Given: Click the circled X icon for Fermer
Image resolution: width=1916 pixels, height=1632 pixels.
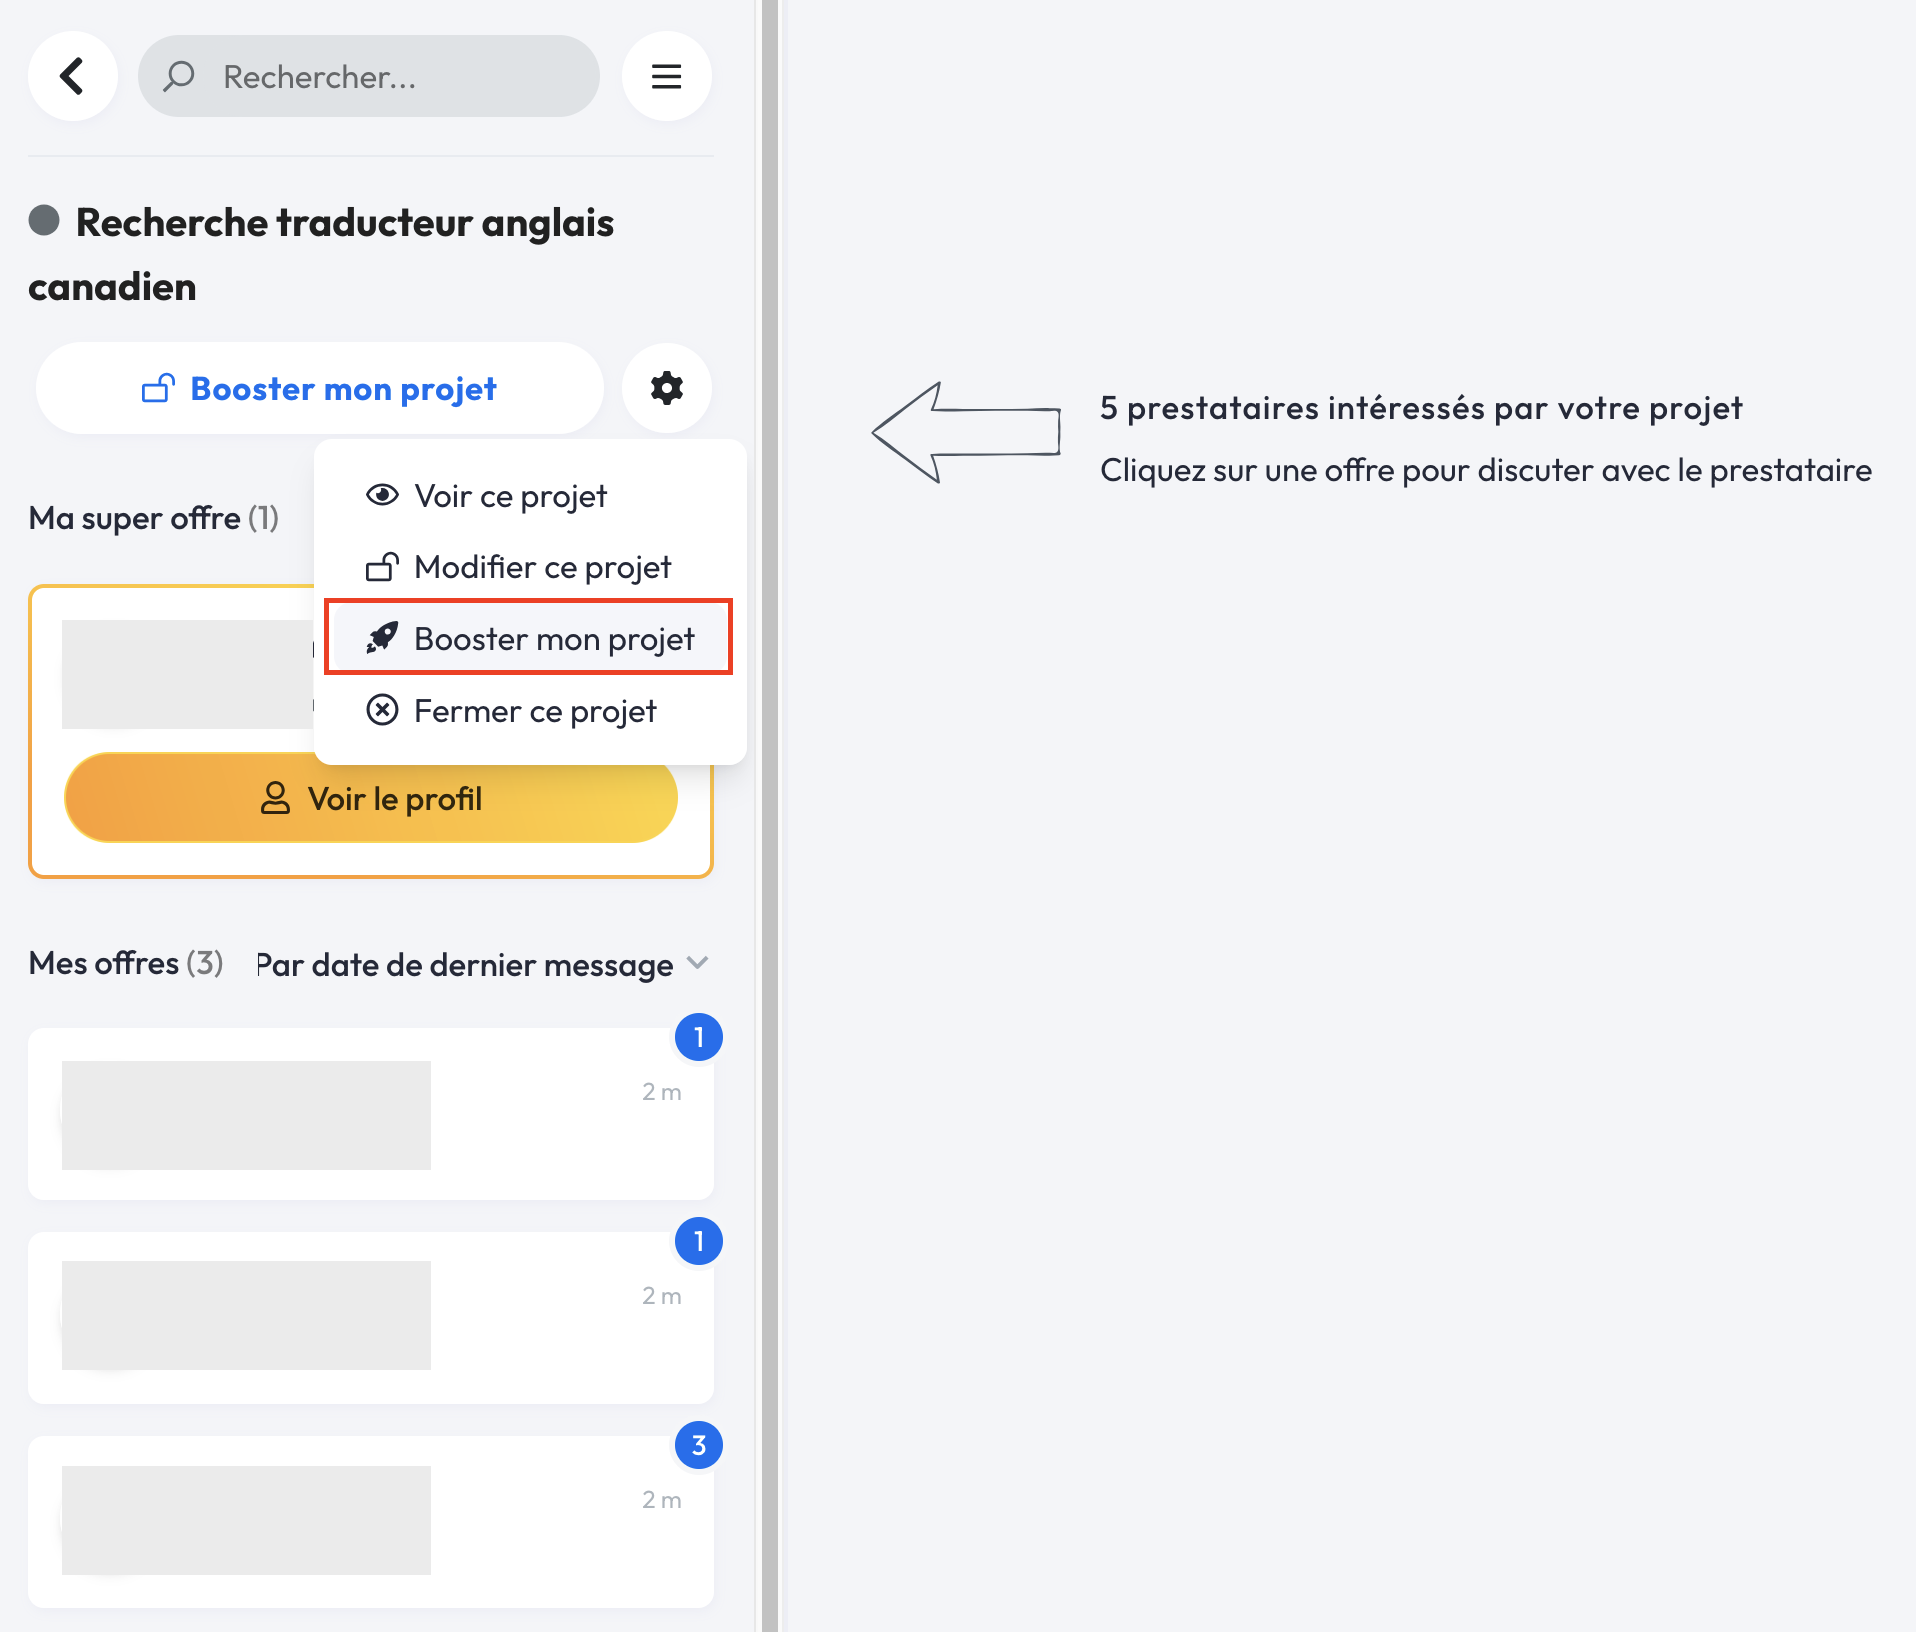Looking at the screenshot, I should coord(382,710).
